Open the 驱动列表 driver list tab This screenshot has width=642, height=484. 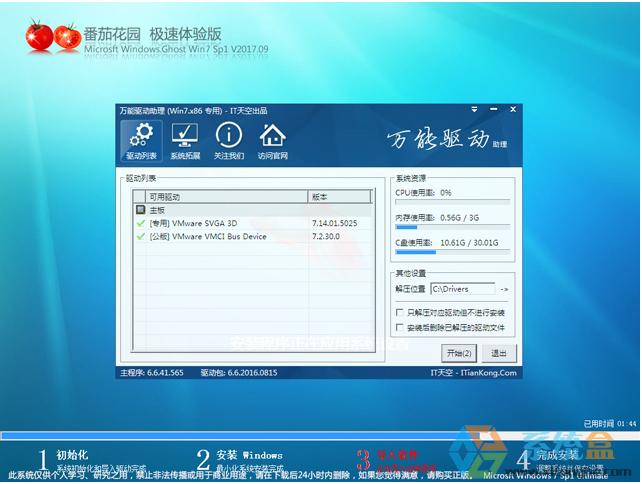[x=142, y=142]
